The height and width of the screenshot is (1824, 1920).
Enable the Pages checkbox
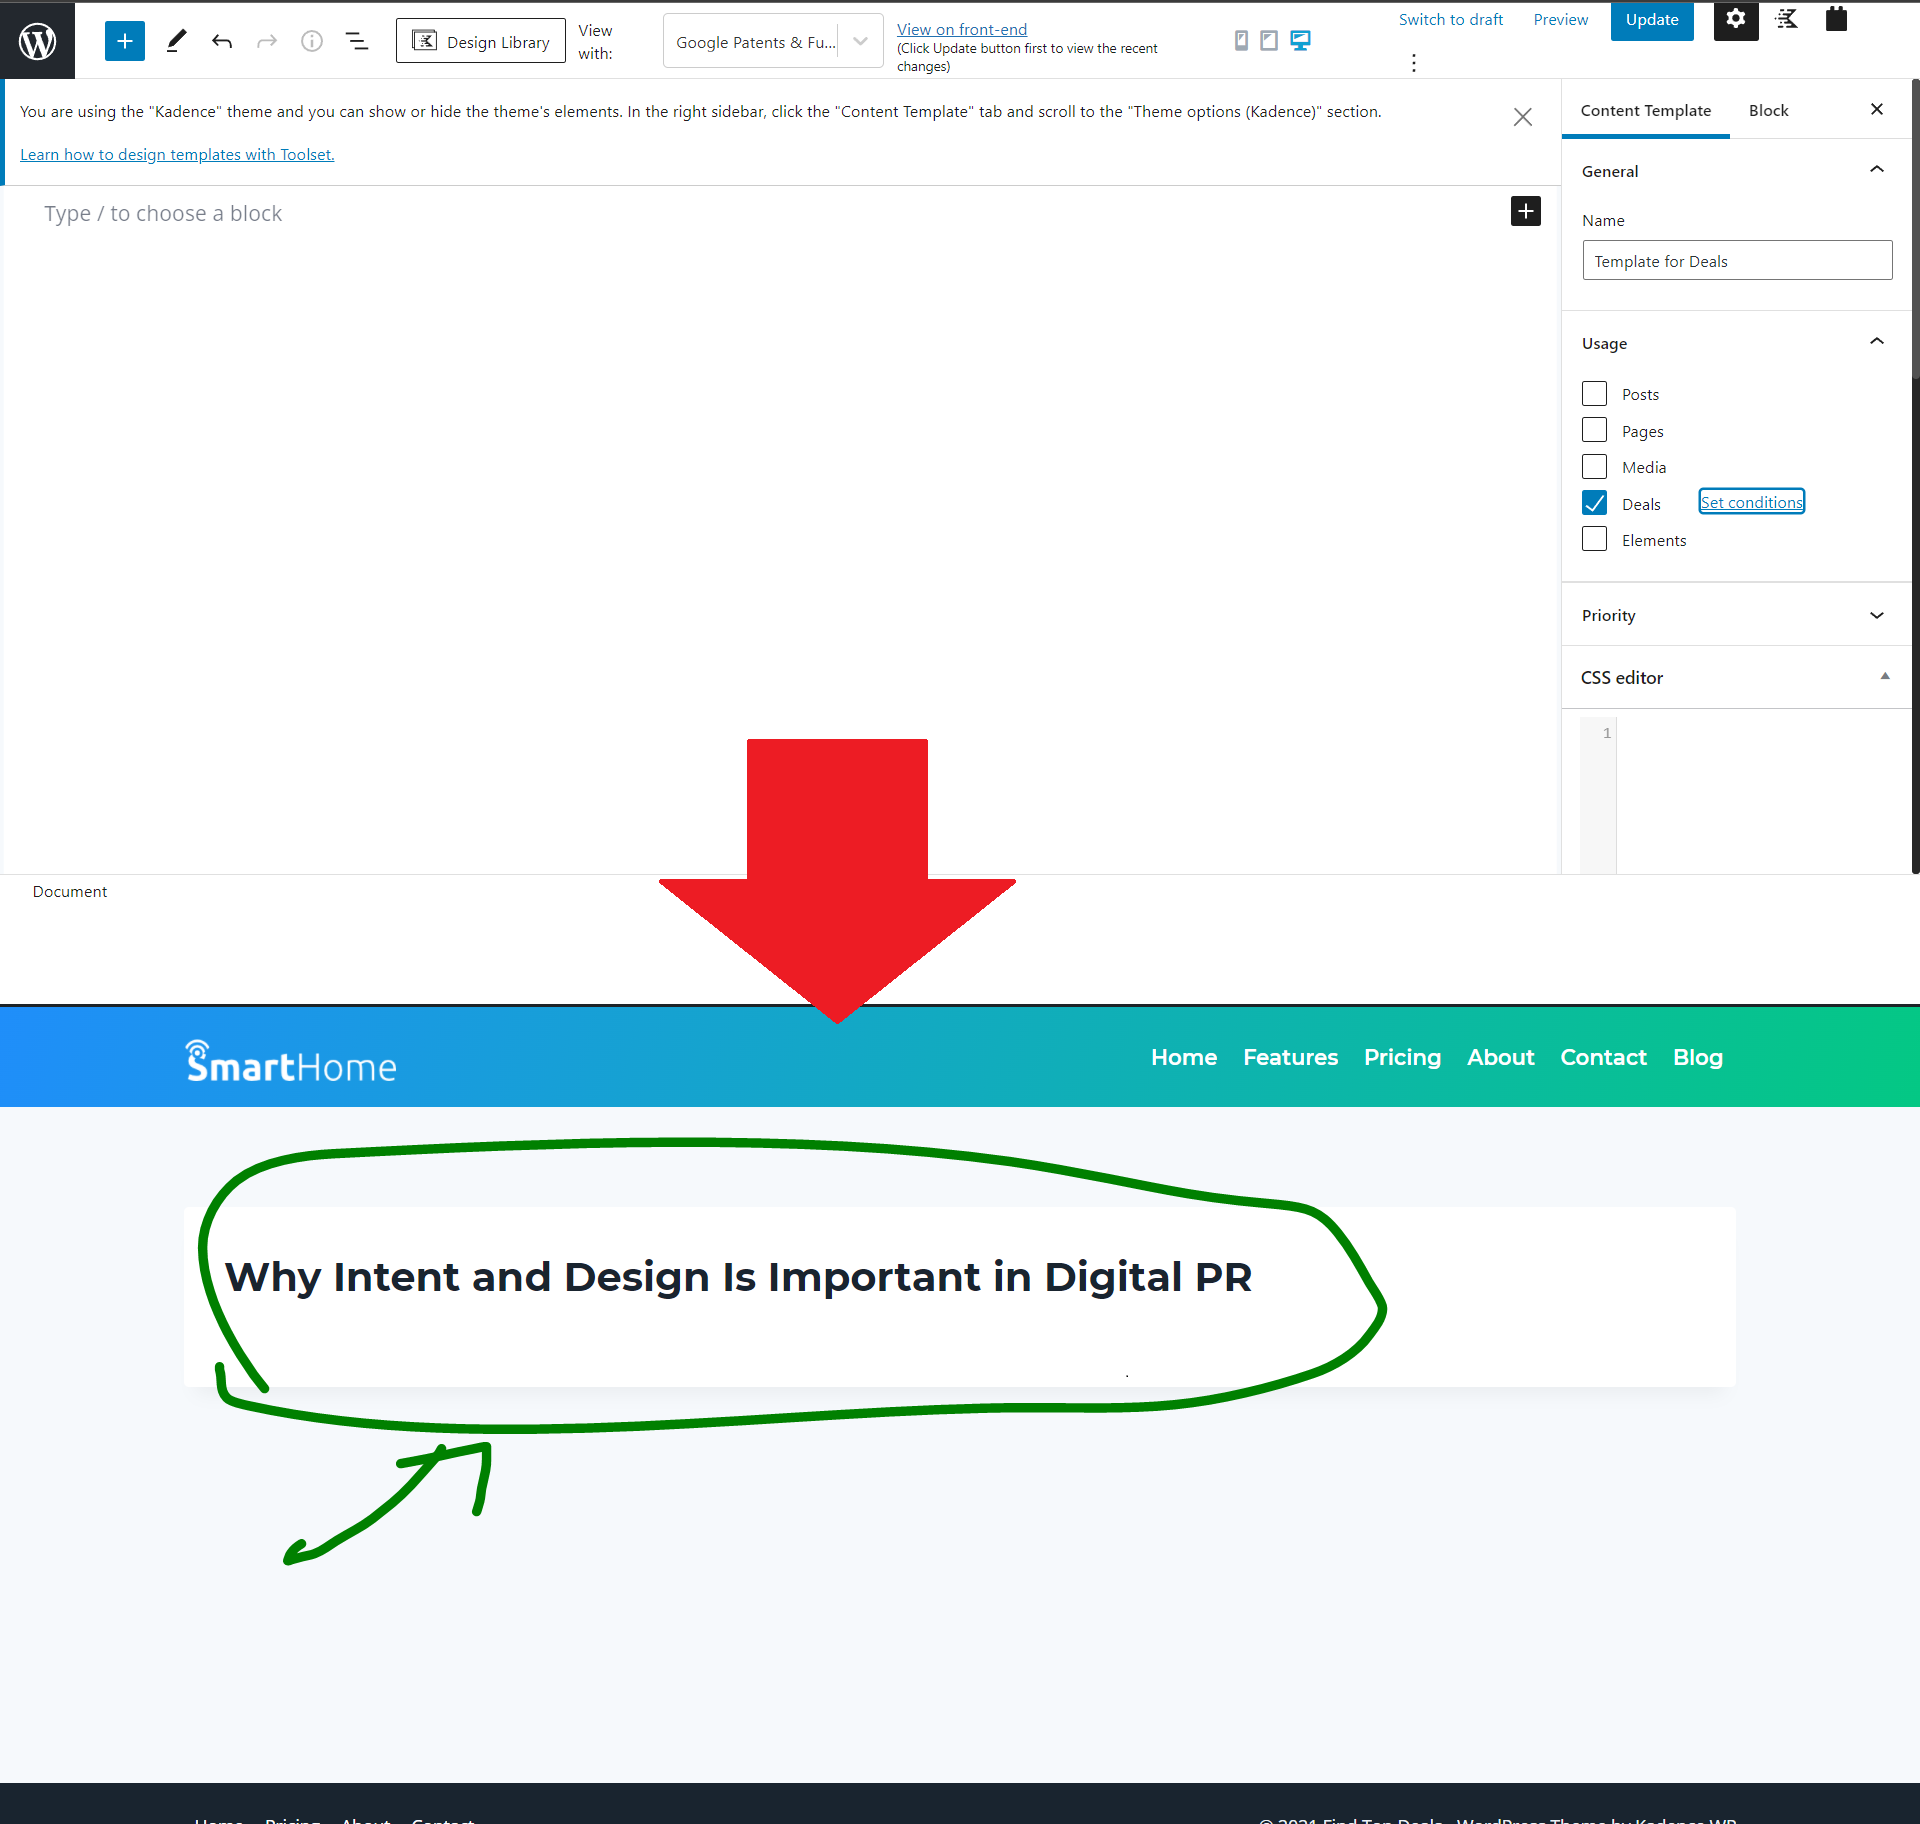tap(1594, 430)
